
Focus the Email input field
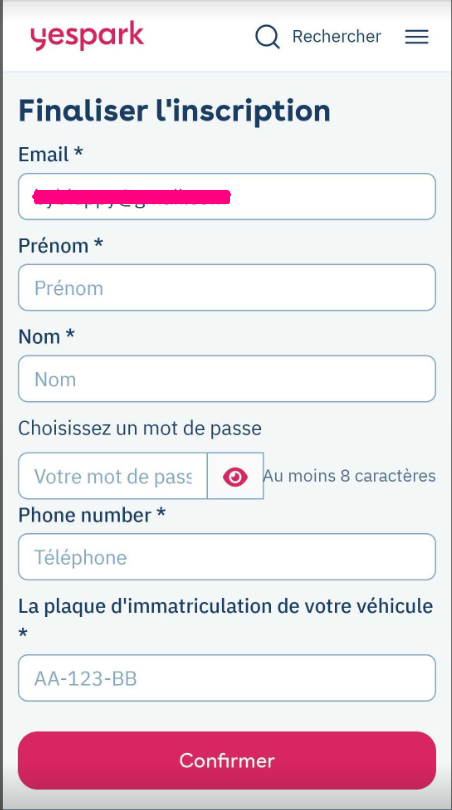pos(227,196)
